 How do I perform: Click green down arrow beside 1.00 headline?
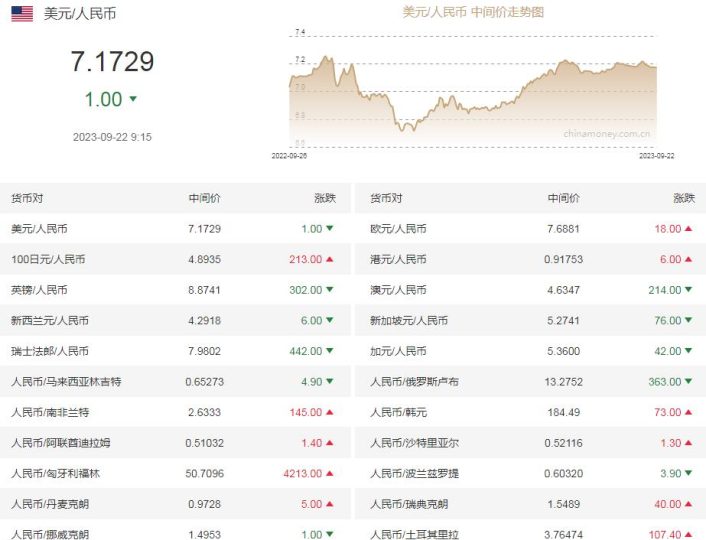pos(133,98)
